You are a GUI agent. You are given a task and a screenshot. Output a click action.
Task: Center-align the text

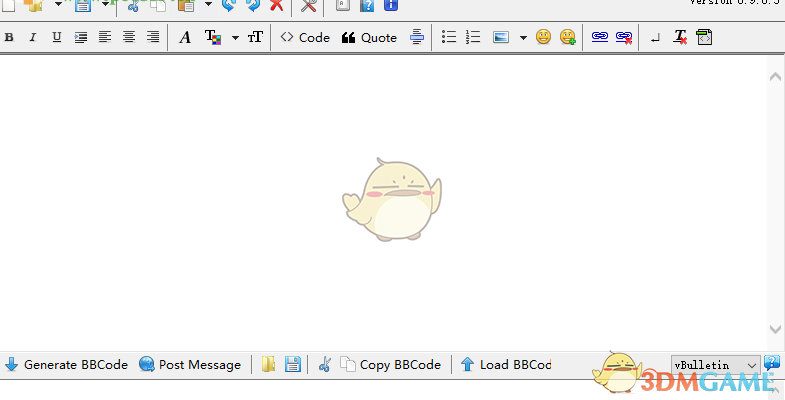click(x=129, y=38)
